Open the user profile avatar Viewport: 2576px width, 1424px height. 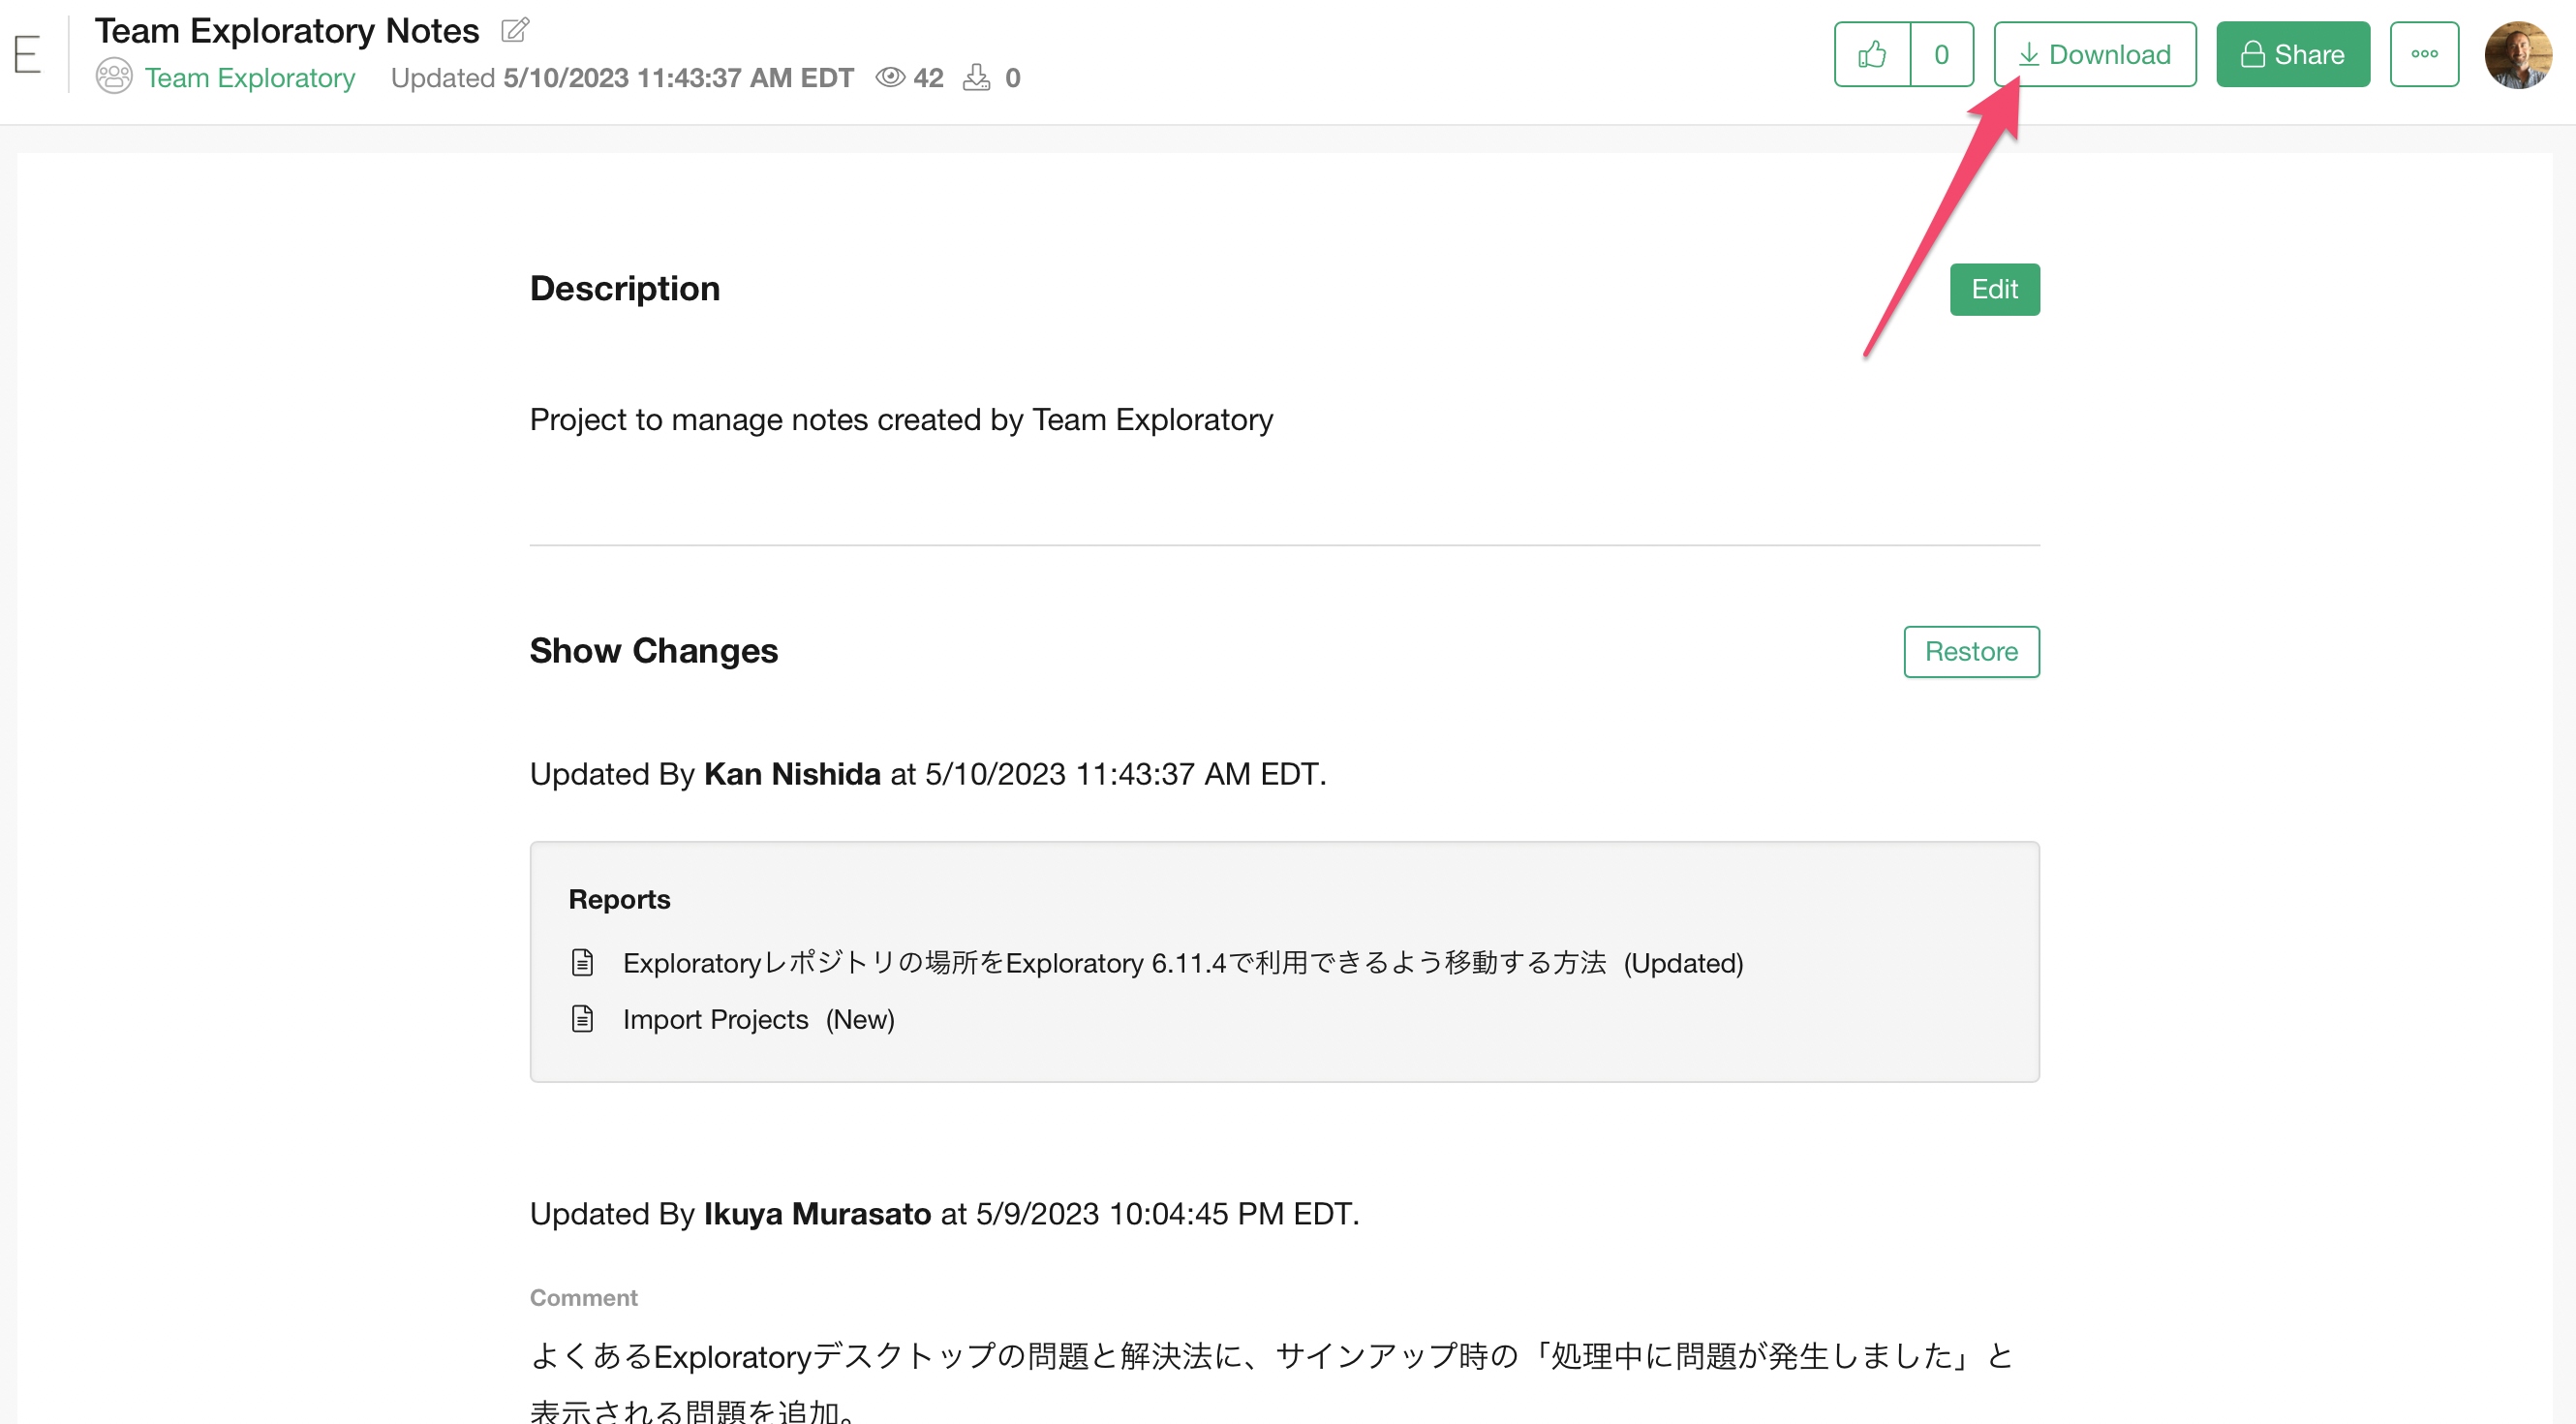coord(2517,54)
